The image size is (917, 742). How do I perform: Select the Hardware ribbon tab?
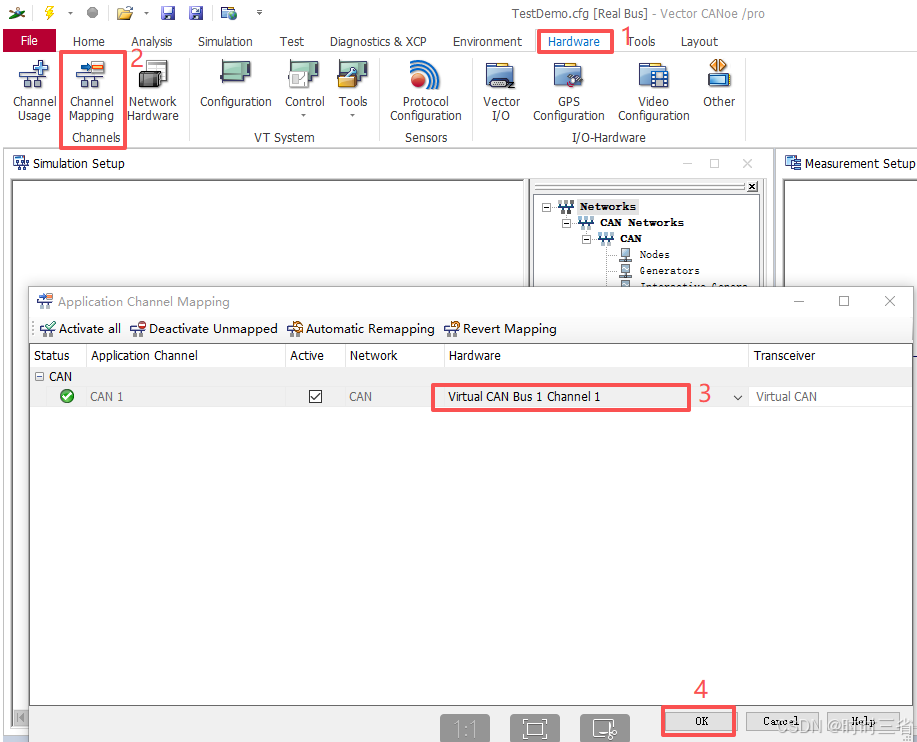574,42
